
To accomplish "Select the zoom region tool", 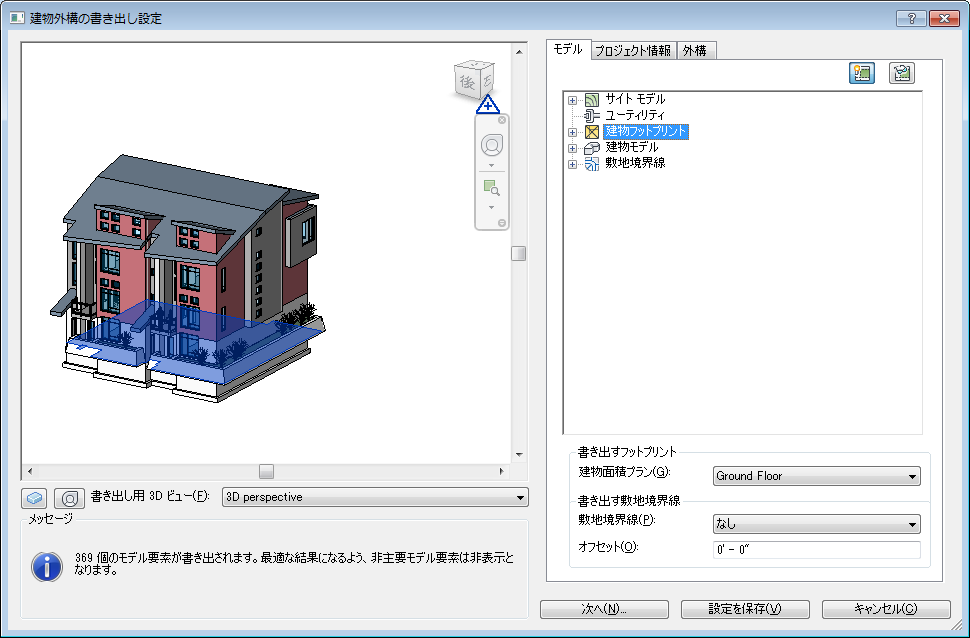I will [x=492, y=188].
